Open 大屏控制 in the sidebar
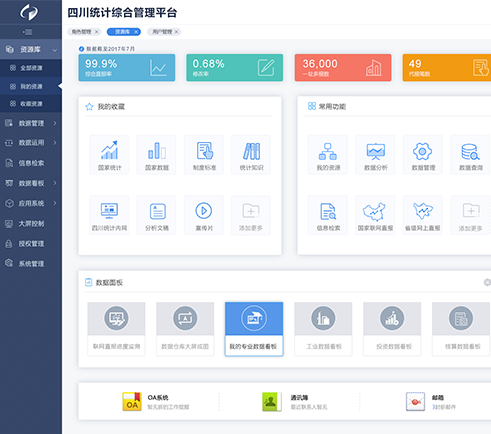This screenshot has height=434, width=491. click(31, 224)
